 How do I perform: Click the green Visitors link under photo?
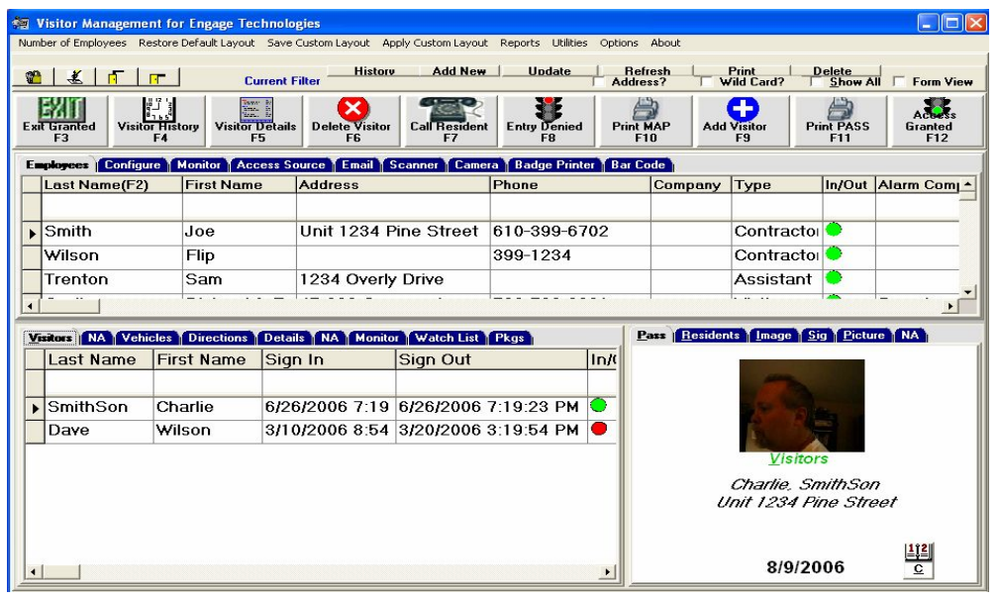[798, 458]
